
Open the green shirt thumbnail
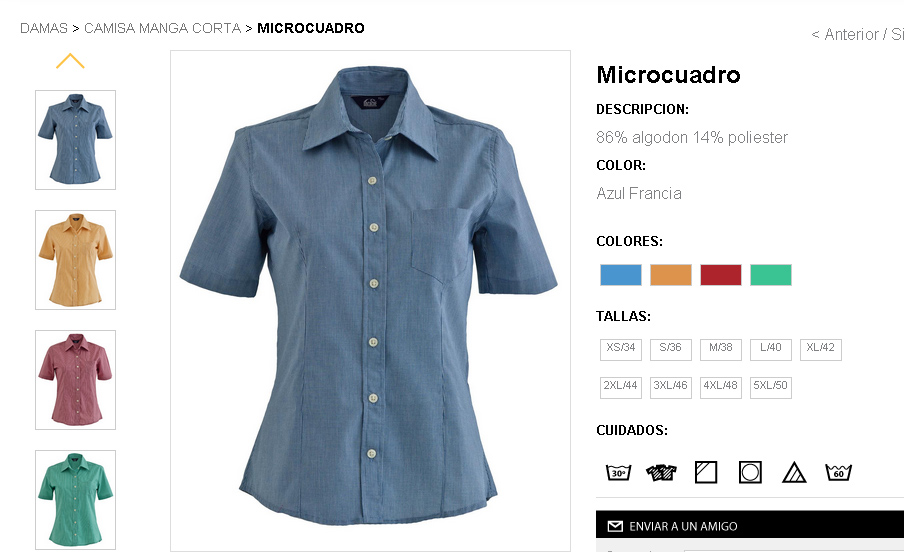[76, 500]
